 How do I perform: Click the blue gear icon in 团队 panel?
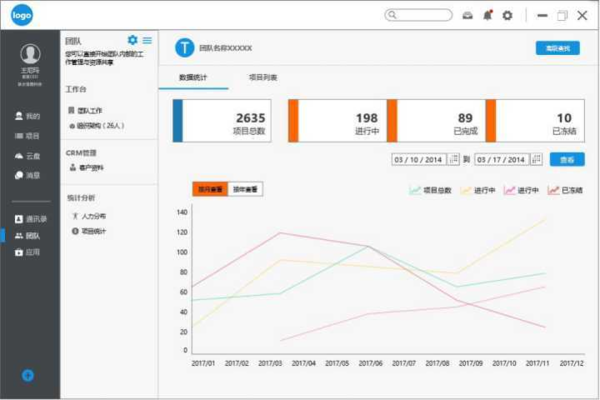point(132,40)
